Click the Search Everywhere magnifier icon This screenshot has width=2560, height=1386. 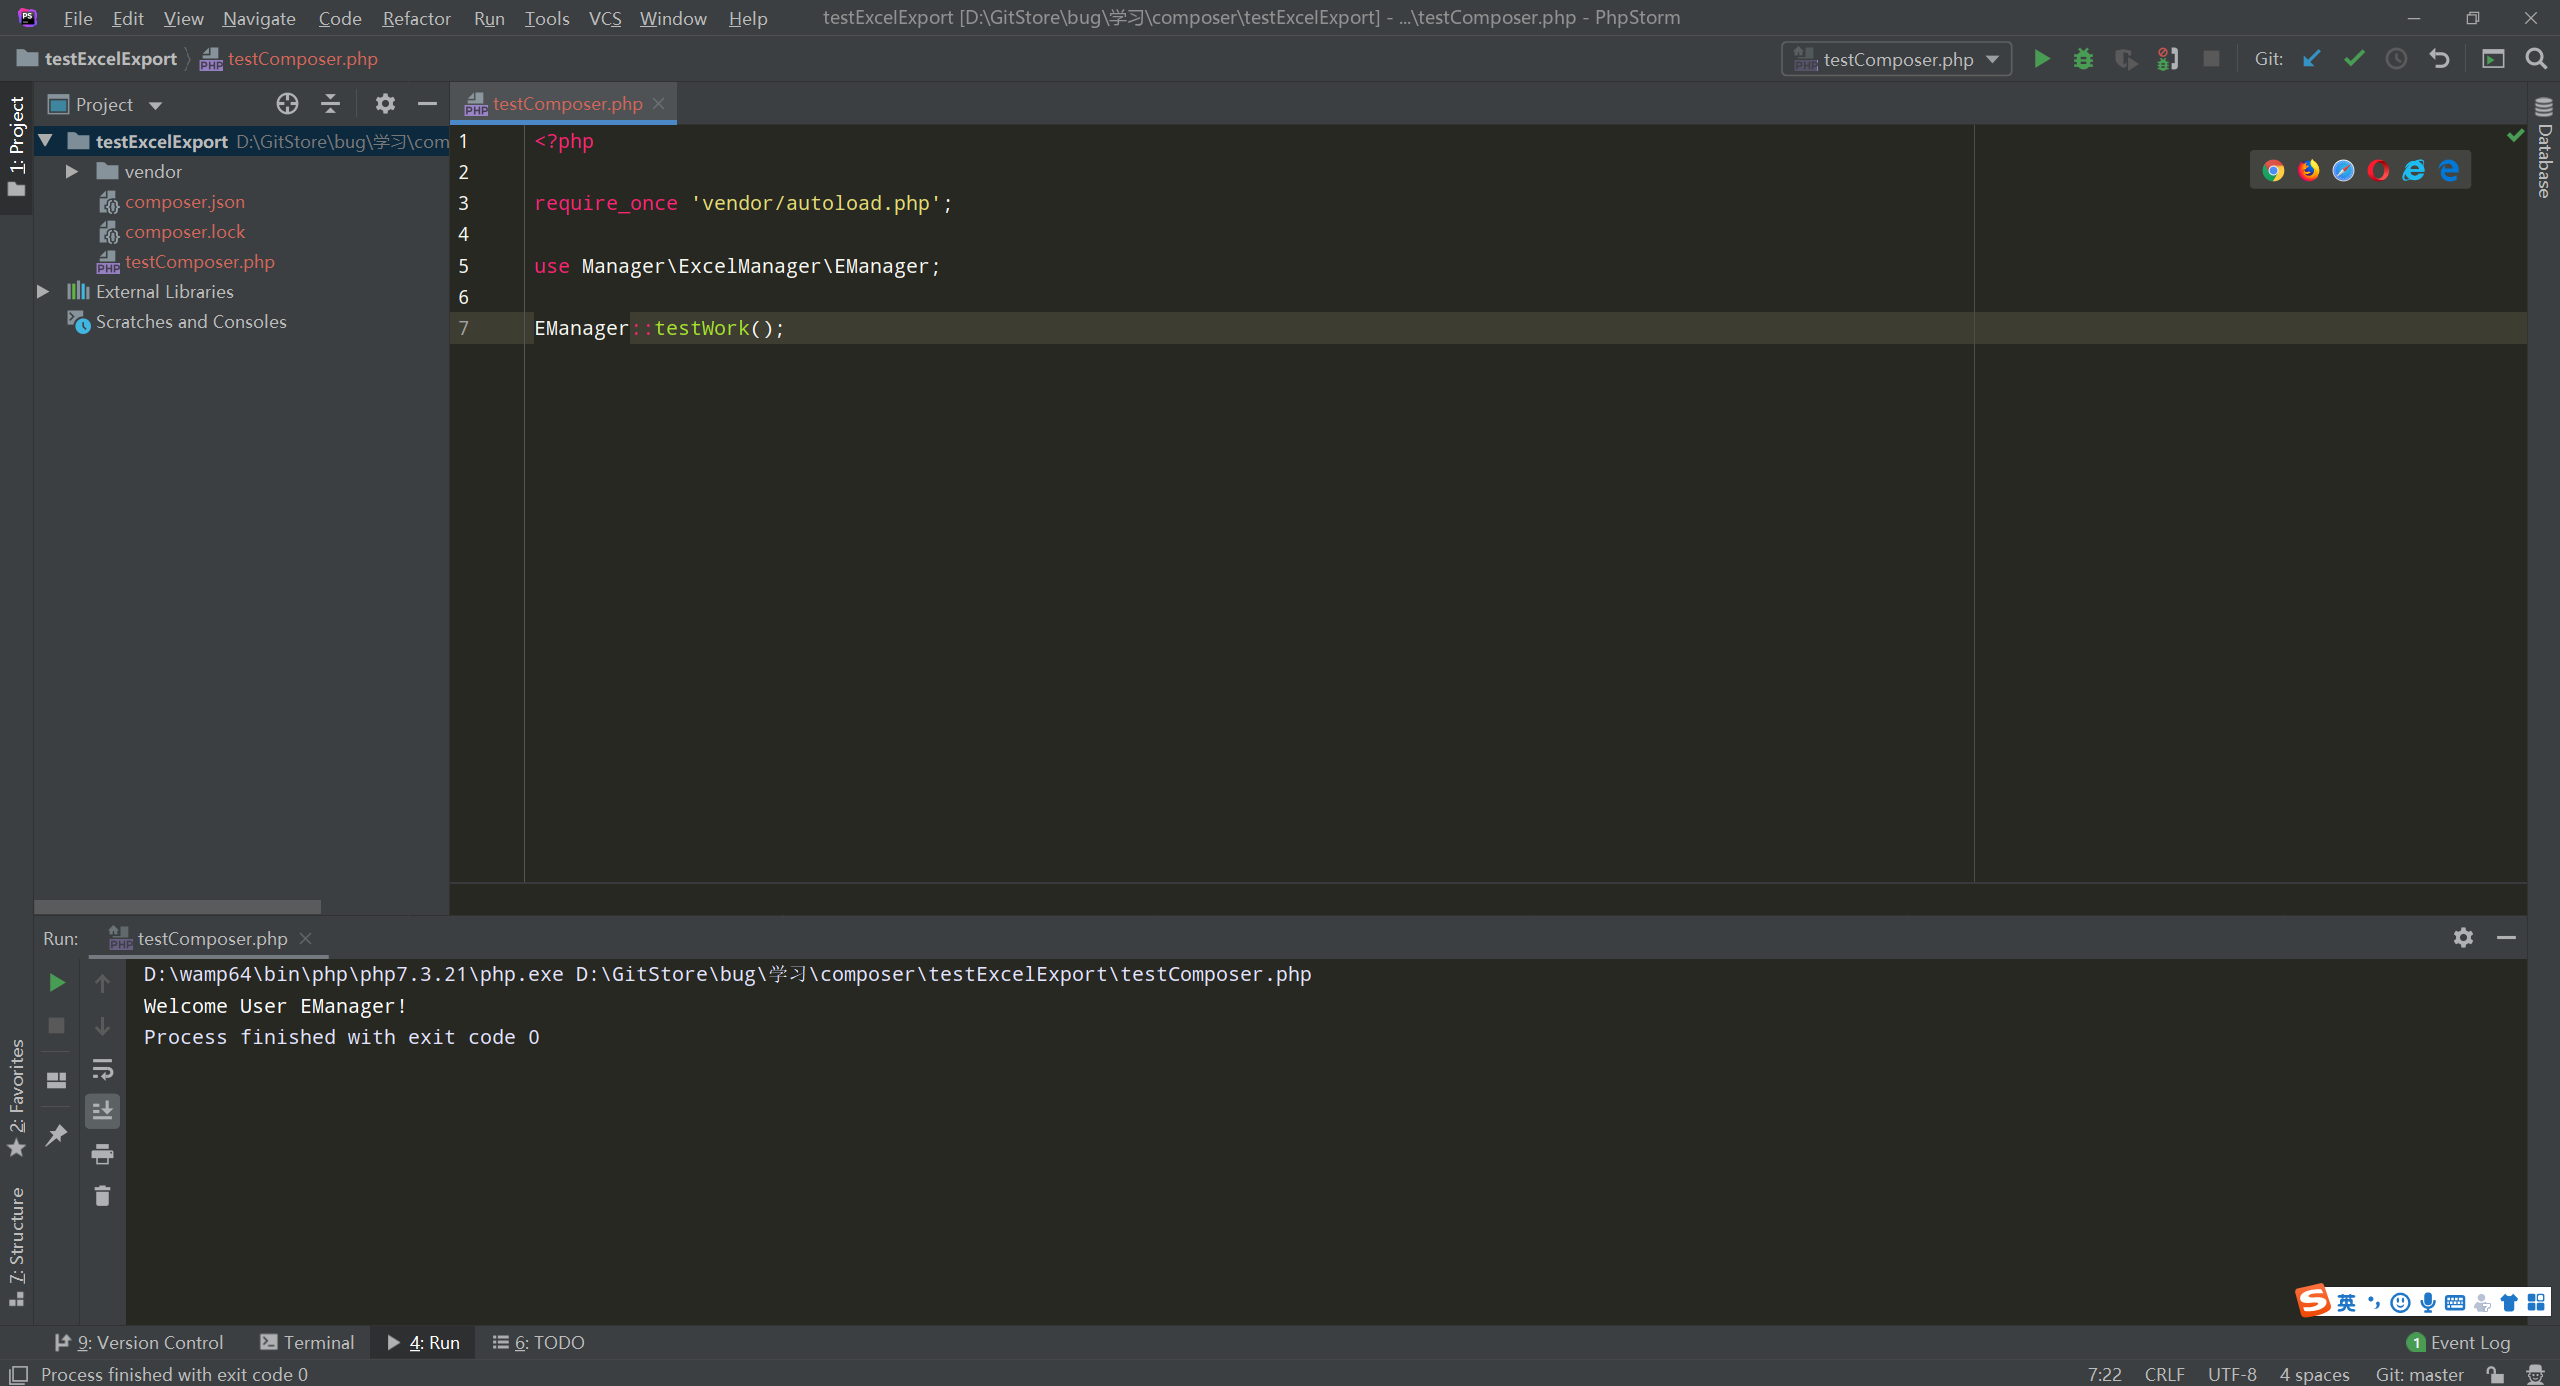pos(2536,59)
